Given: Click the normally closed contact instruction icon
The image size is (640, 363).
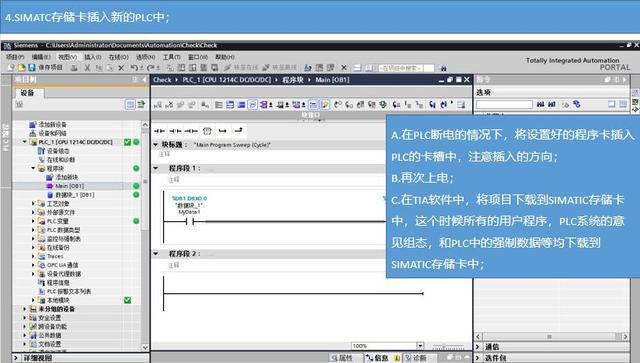Looking at the screenshot, I should pyautogui.click(x=175, y=131).
